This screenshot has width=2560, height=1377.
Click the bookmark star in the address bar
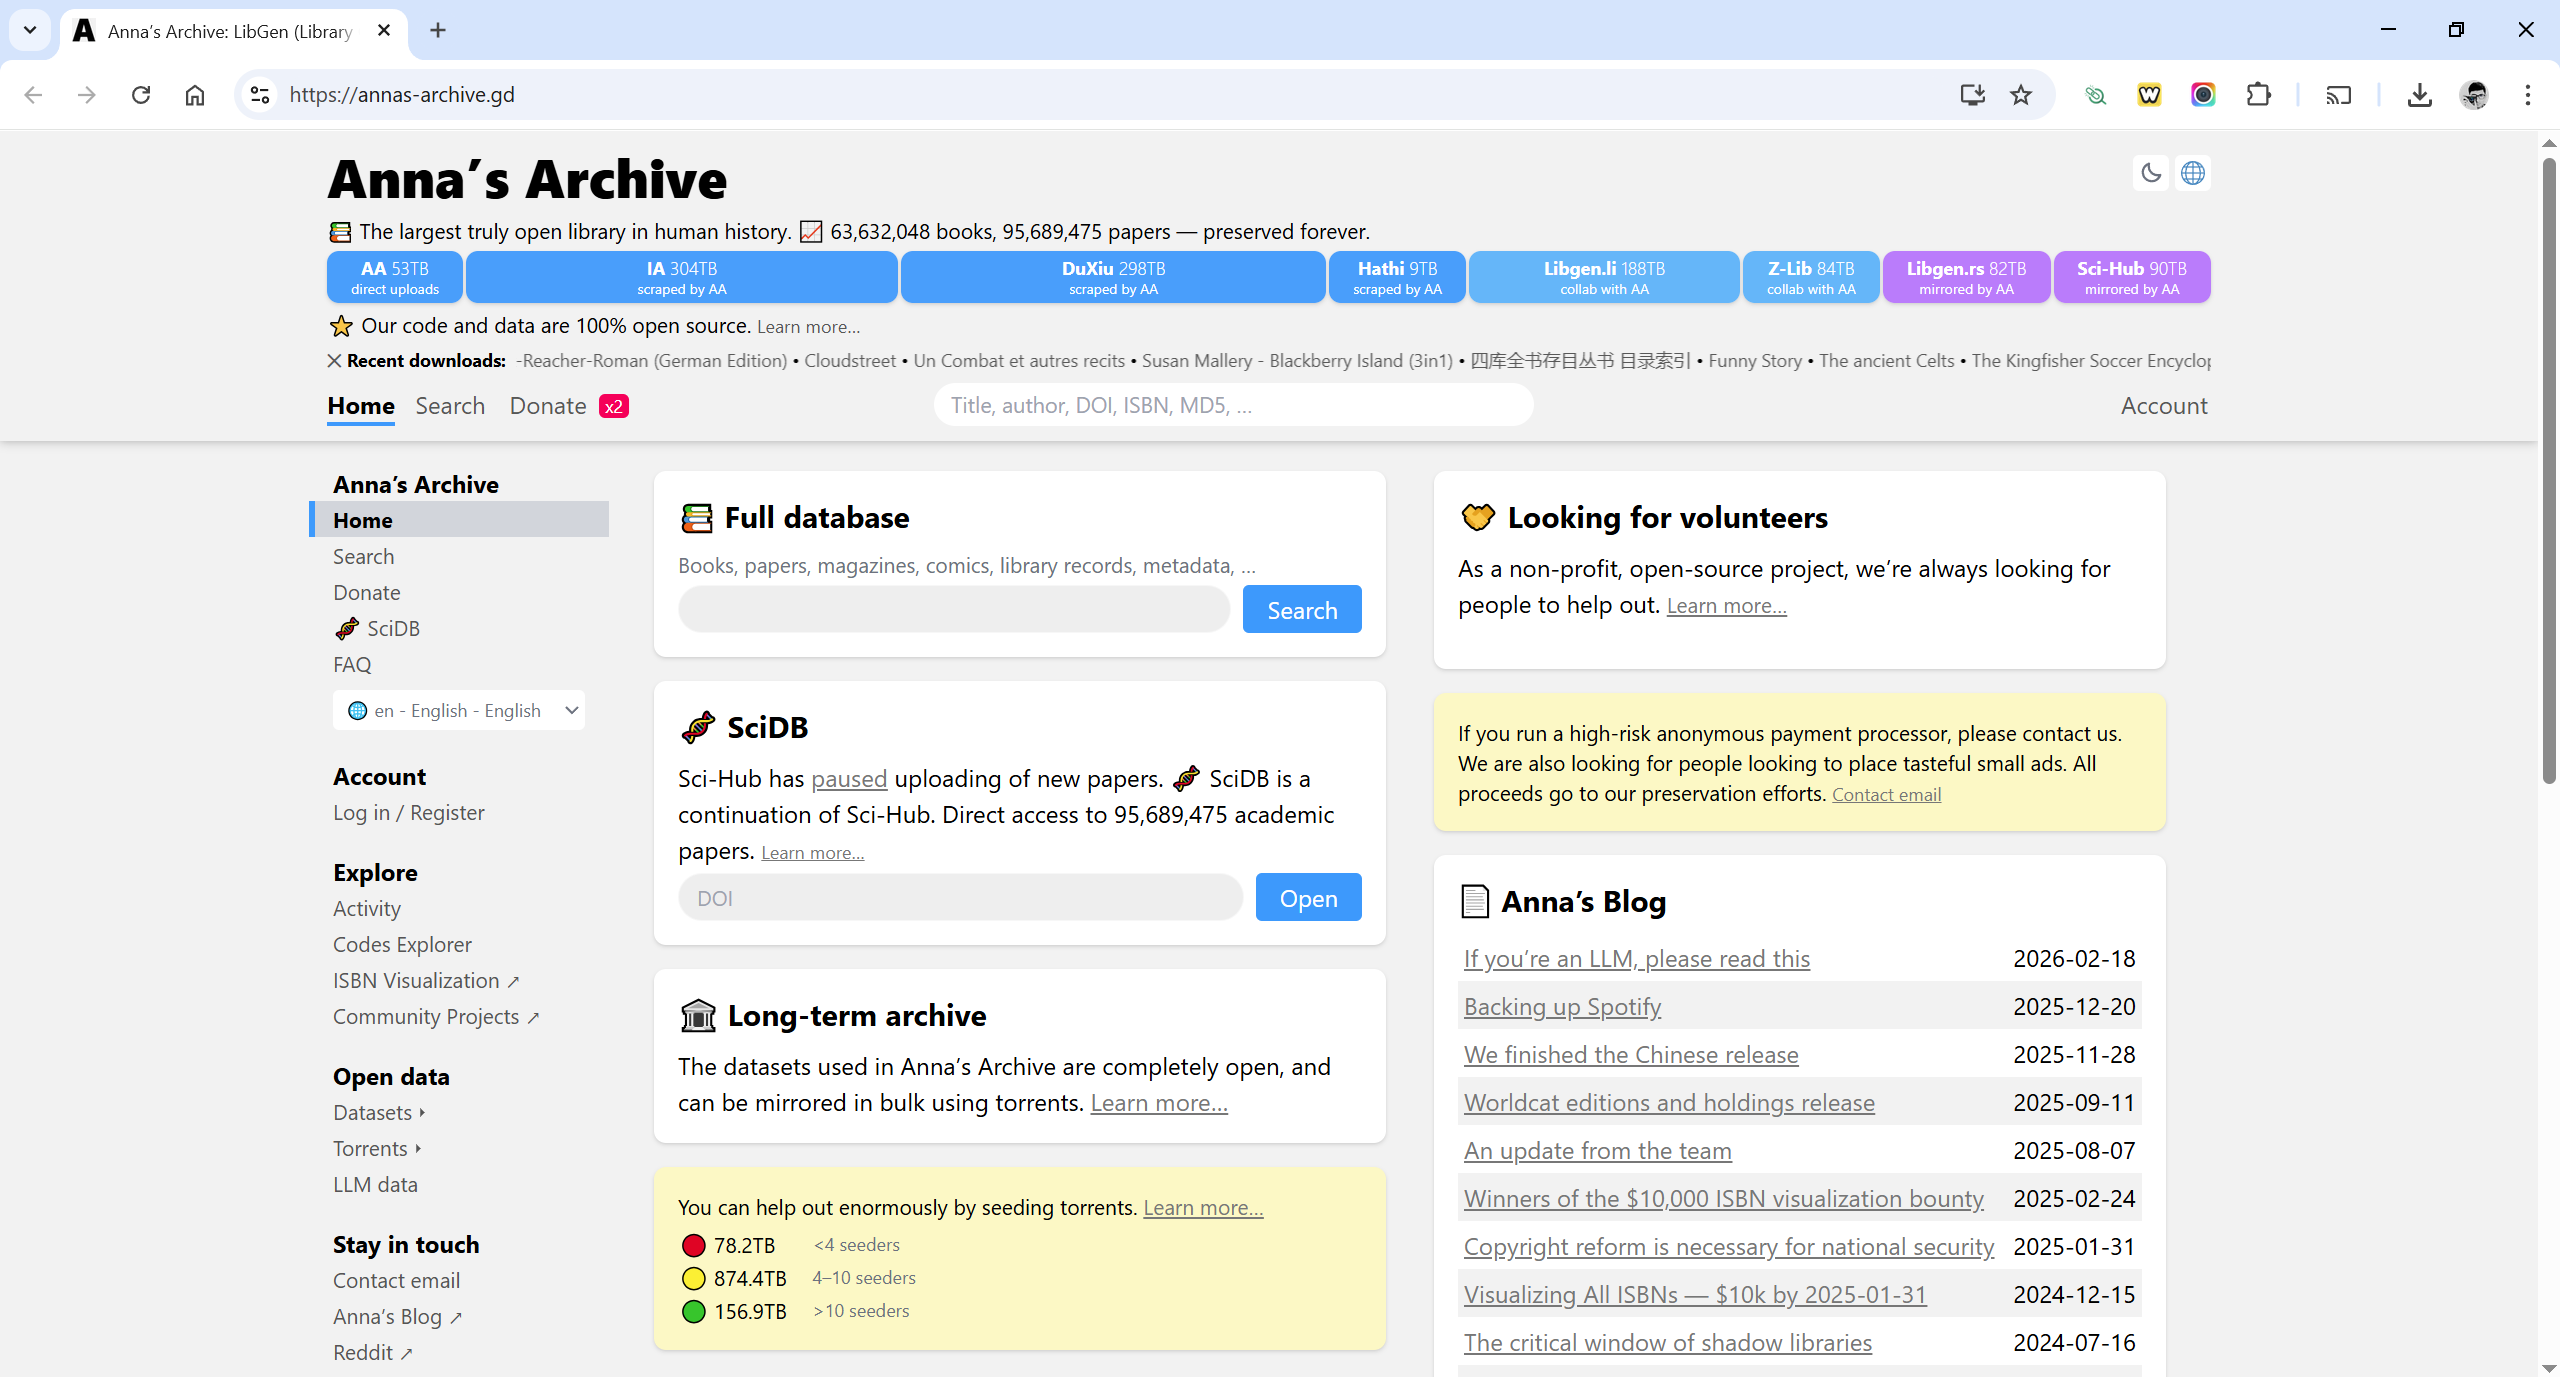pos(2021,95)
